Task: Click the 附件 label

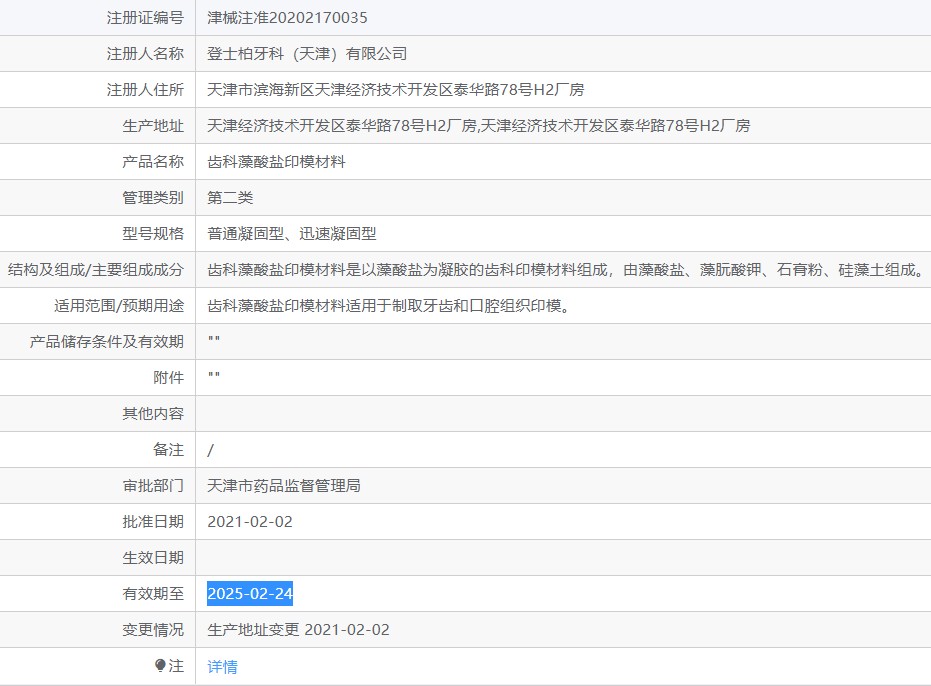Action: coord(168,378)
